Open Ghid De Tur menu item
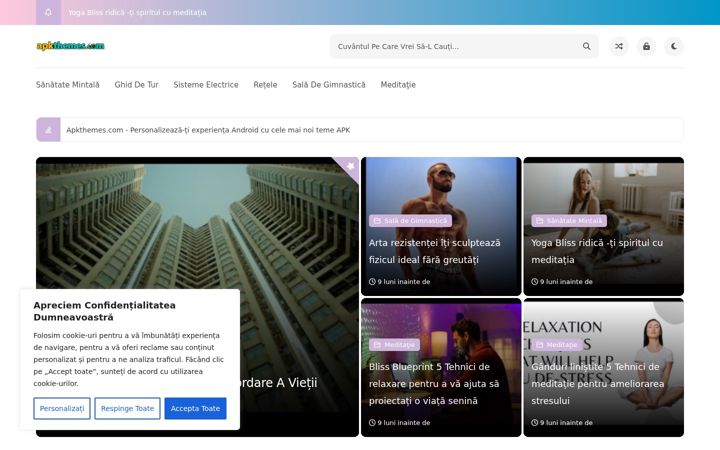Image resolution: width=720 pixels, height=450 pixels. [x=136, y=85]
